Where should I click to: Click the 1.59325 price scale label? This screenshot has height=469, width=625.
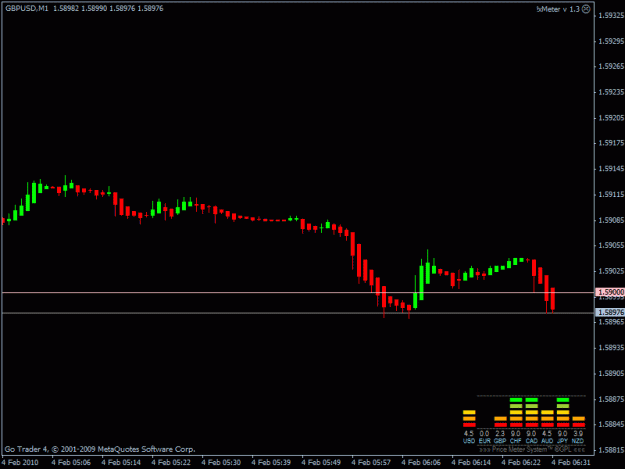611,15
